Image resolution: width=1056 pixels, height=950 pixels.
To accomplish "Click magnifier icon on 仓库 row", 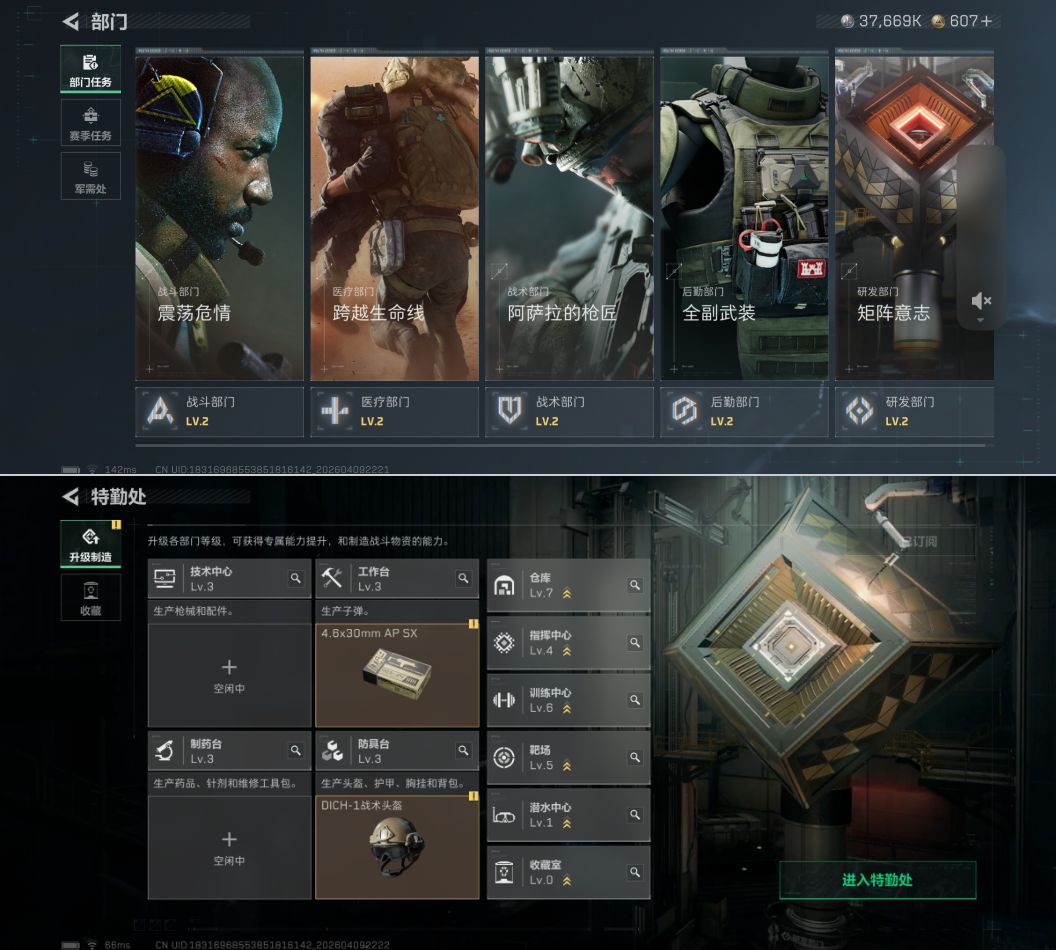I will click(x=634, y=585).
